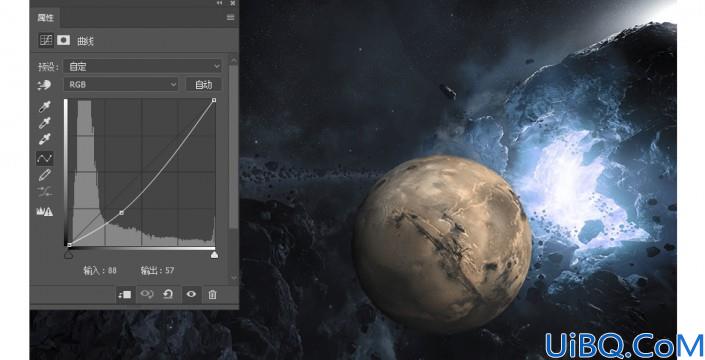This screenshot has width=705, height=360.
Task: Toggle adjustment layer visibility eye
Action: pyautogui.click(x=191, y=294)
